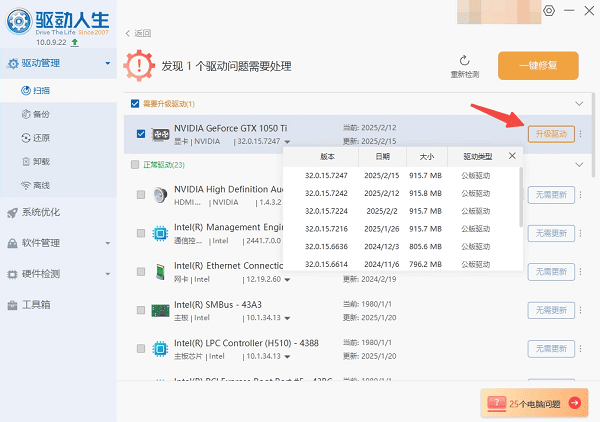Image resolution: width=600 pixels, height=422 pixels.
Task: Click the three-dot menu beside 升级驱动
Action: pyautogui.click(x=581, y=134)
